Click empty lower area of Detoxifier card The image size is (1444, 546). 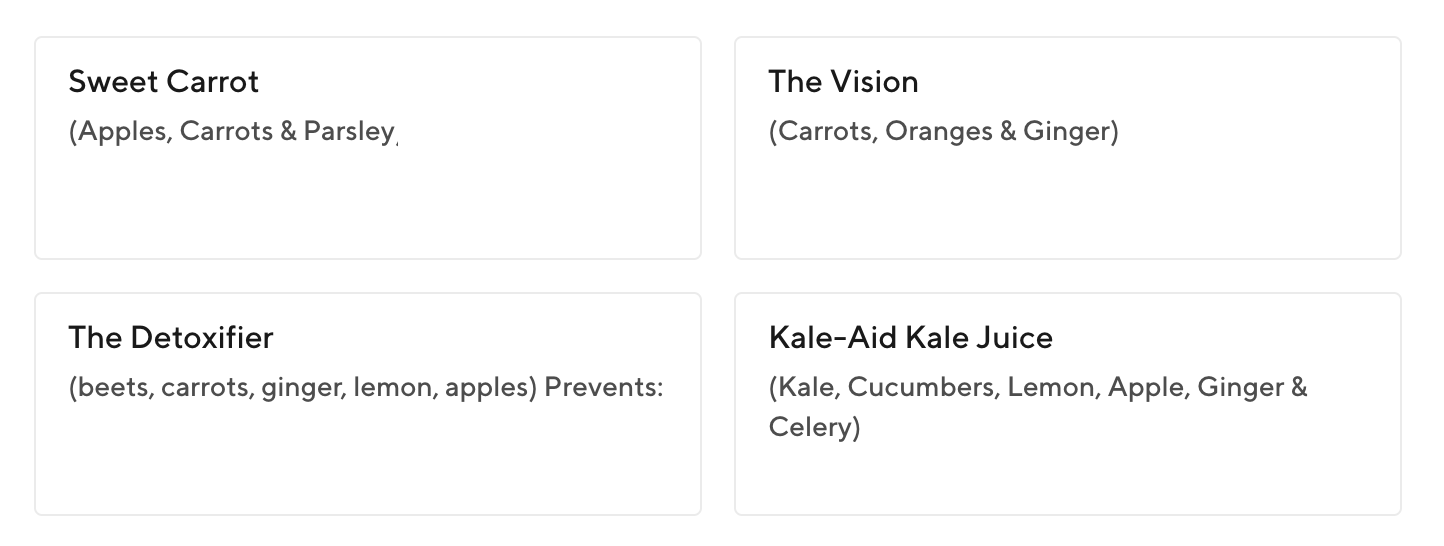[x=368, y=461]
